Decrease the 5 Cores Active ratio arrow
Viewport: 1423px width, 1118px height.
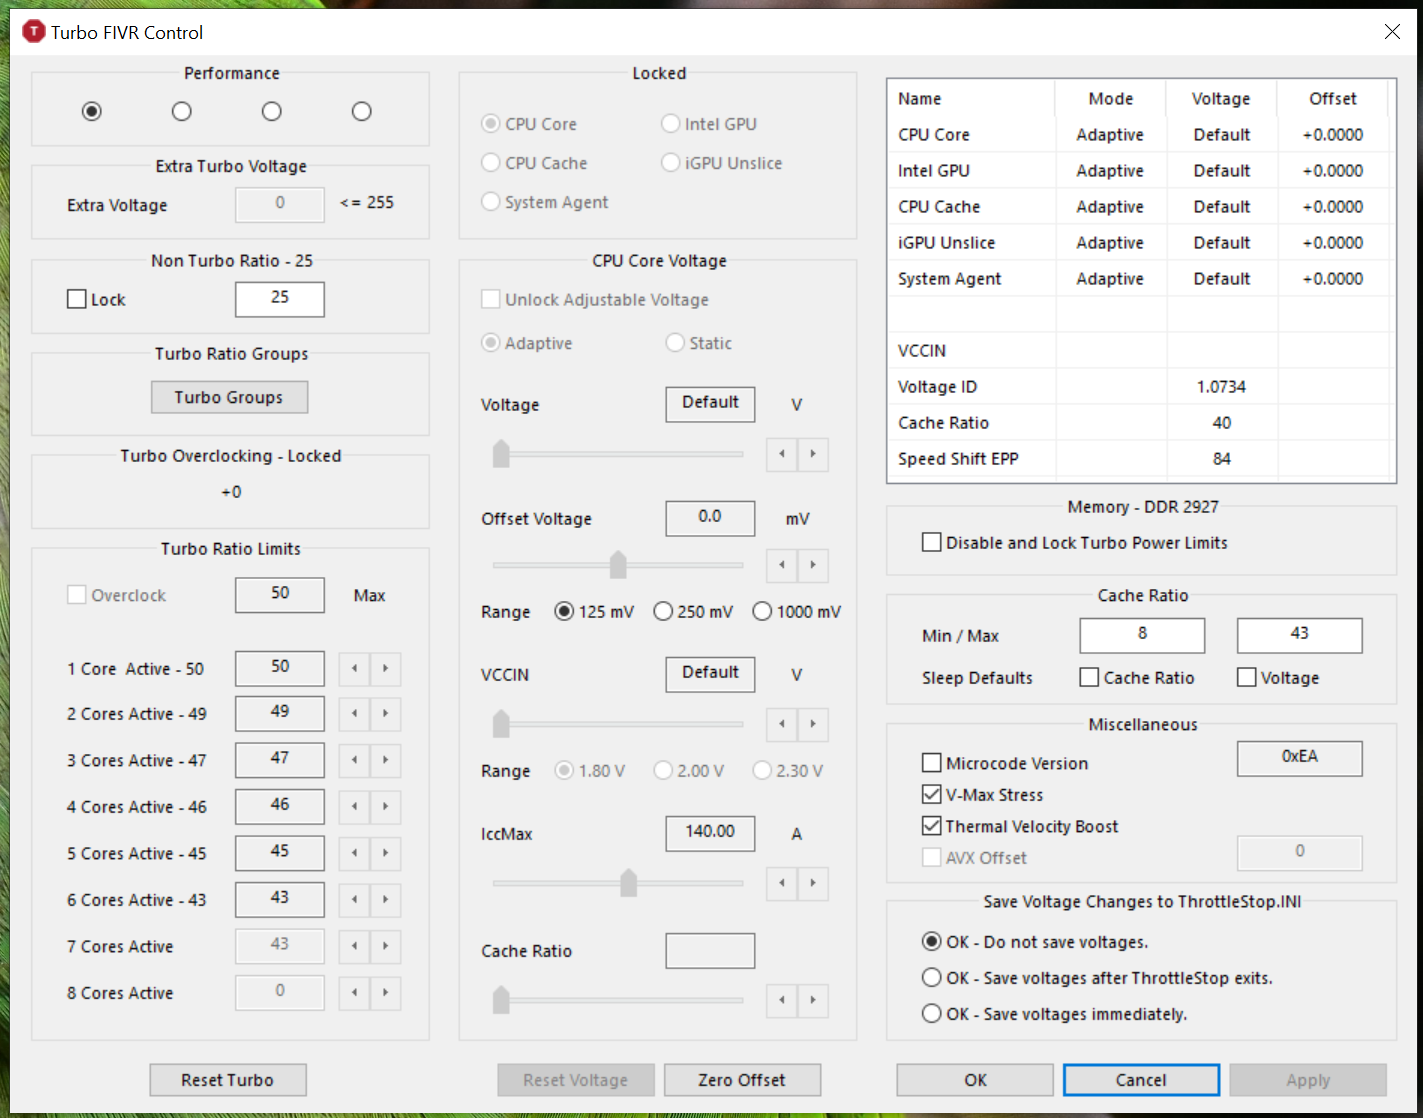[x=354, y=853]
